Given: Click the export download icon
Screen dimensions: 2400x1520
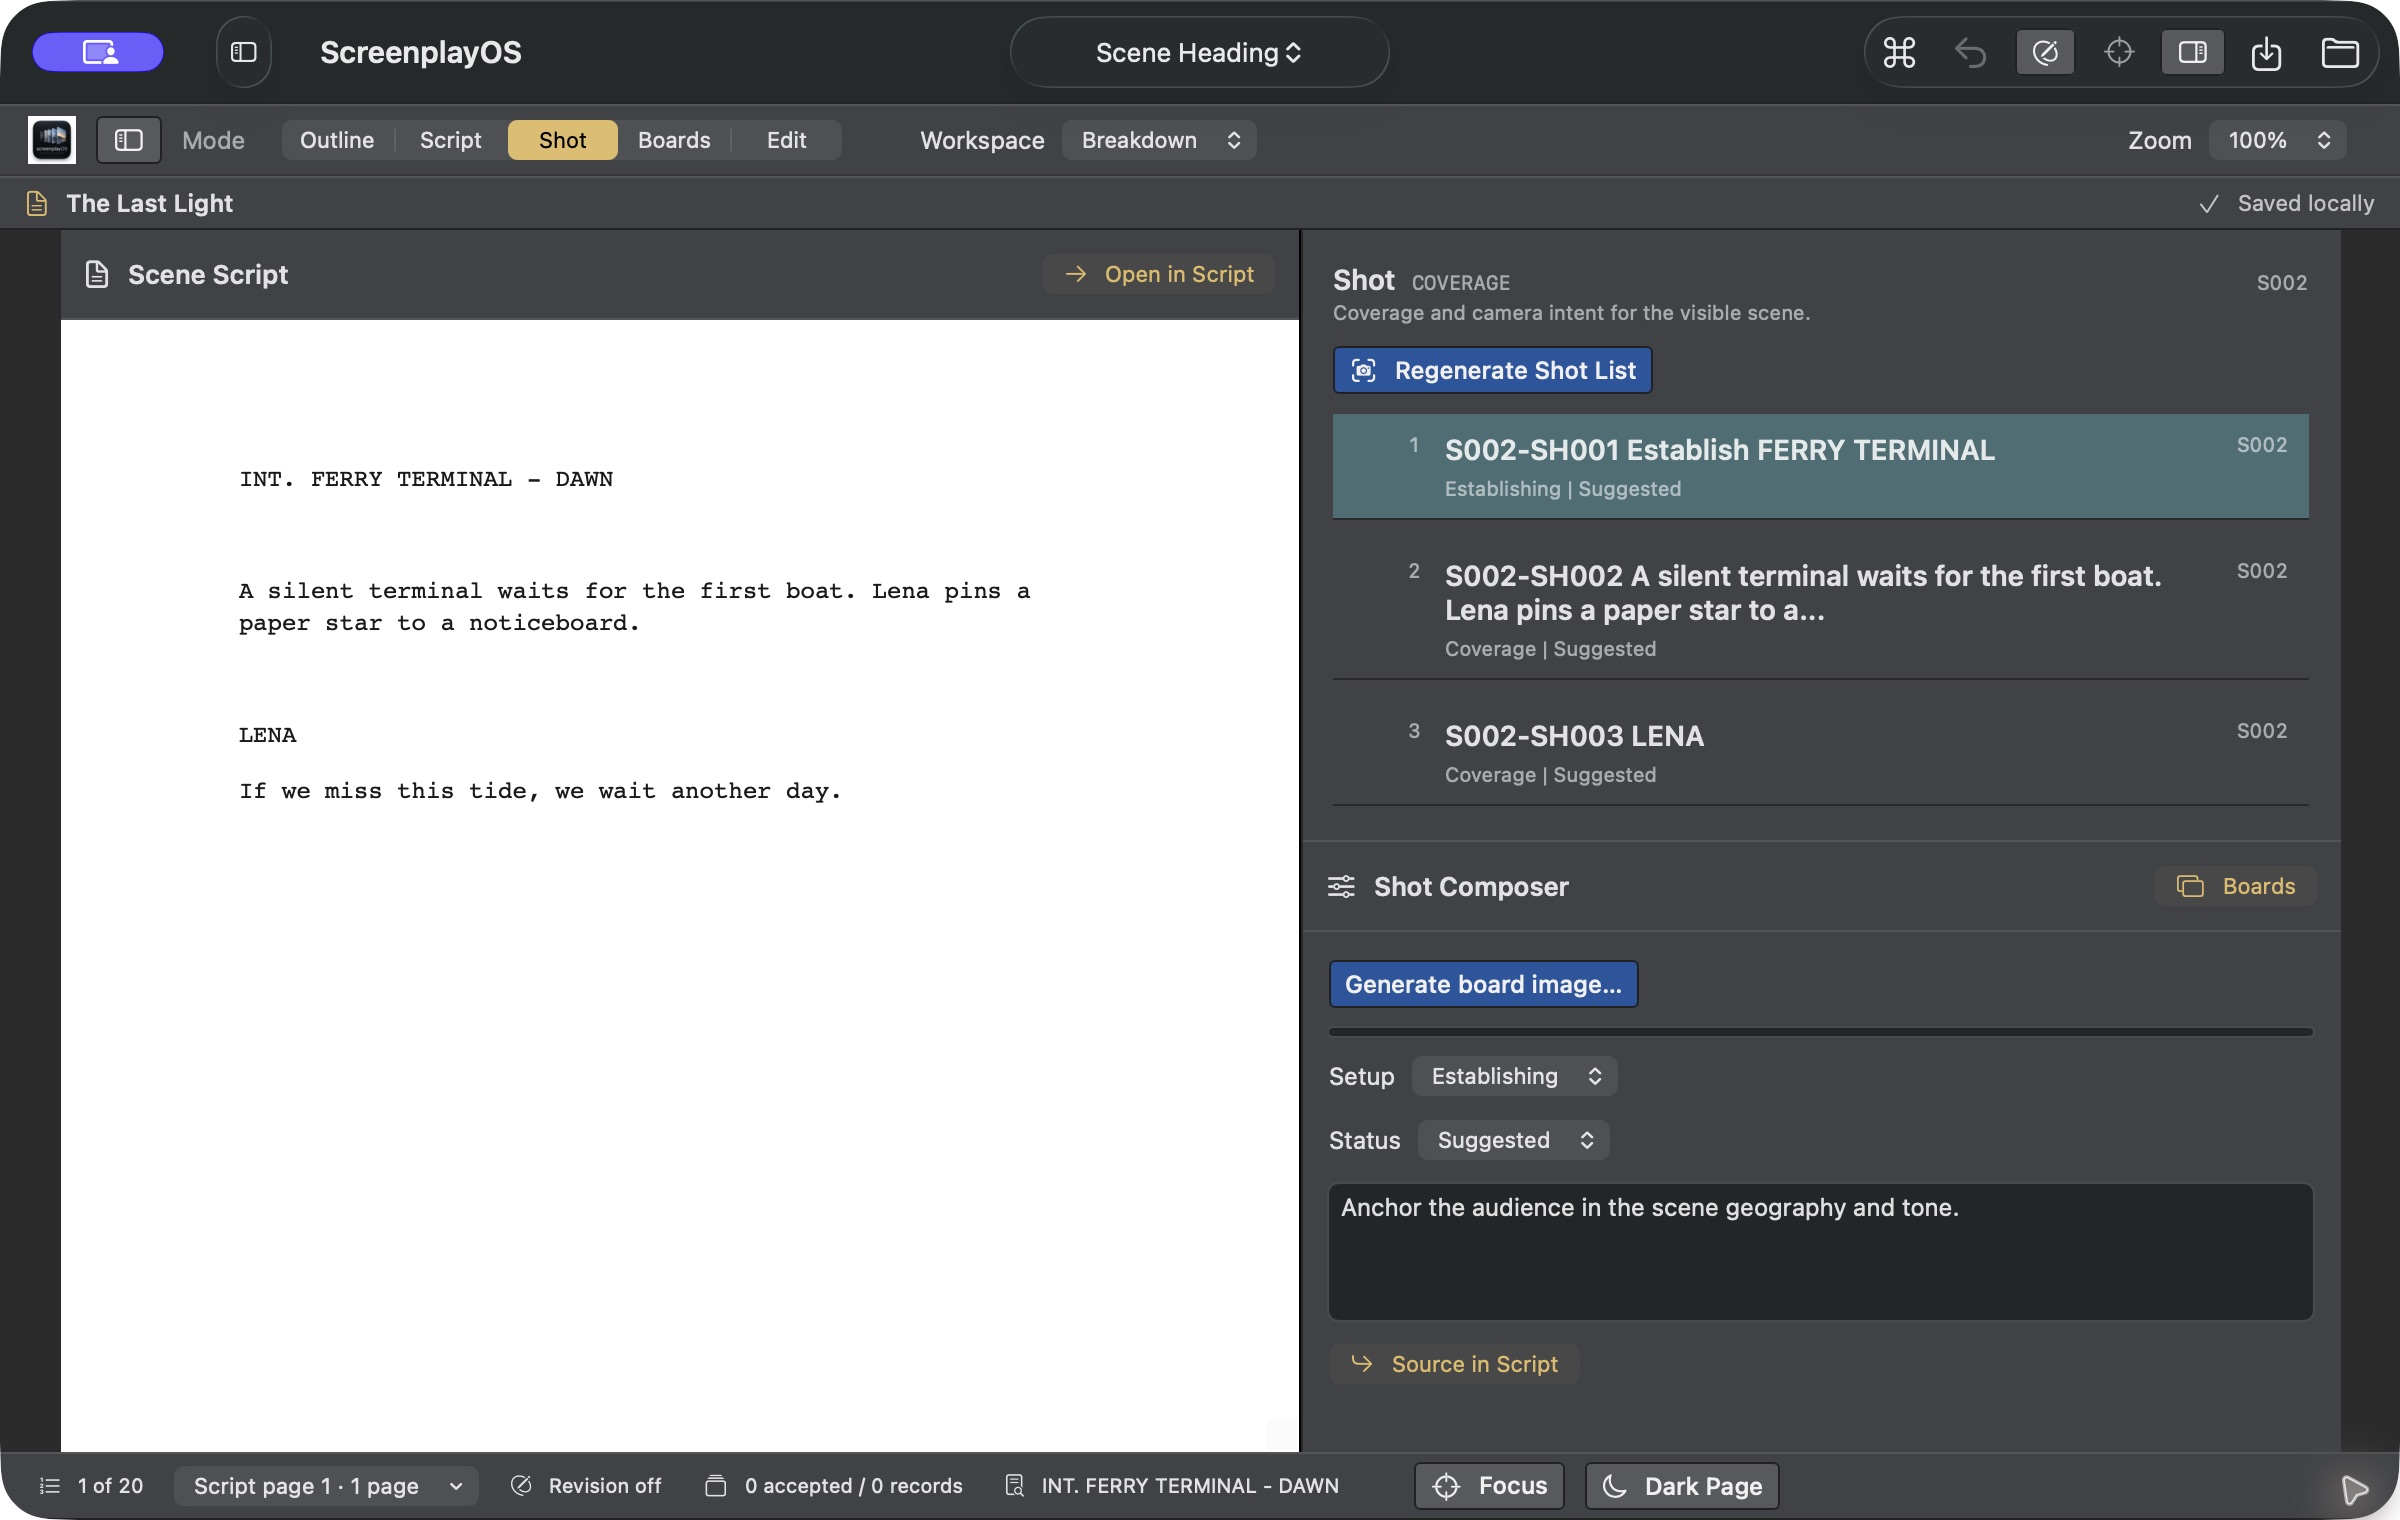Looking at the screenshot, I should pyautogui.click(x=2266, y=52).
